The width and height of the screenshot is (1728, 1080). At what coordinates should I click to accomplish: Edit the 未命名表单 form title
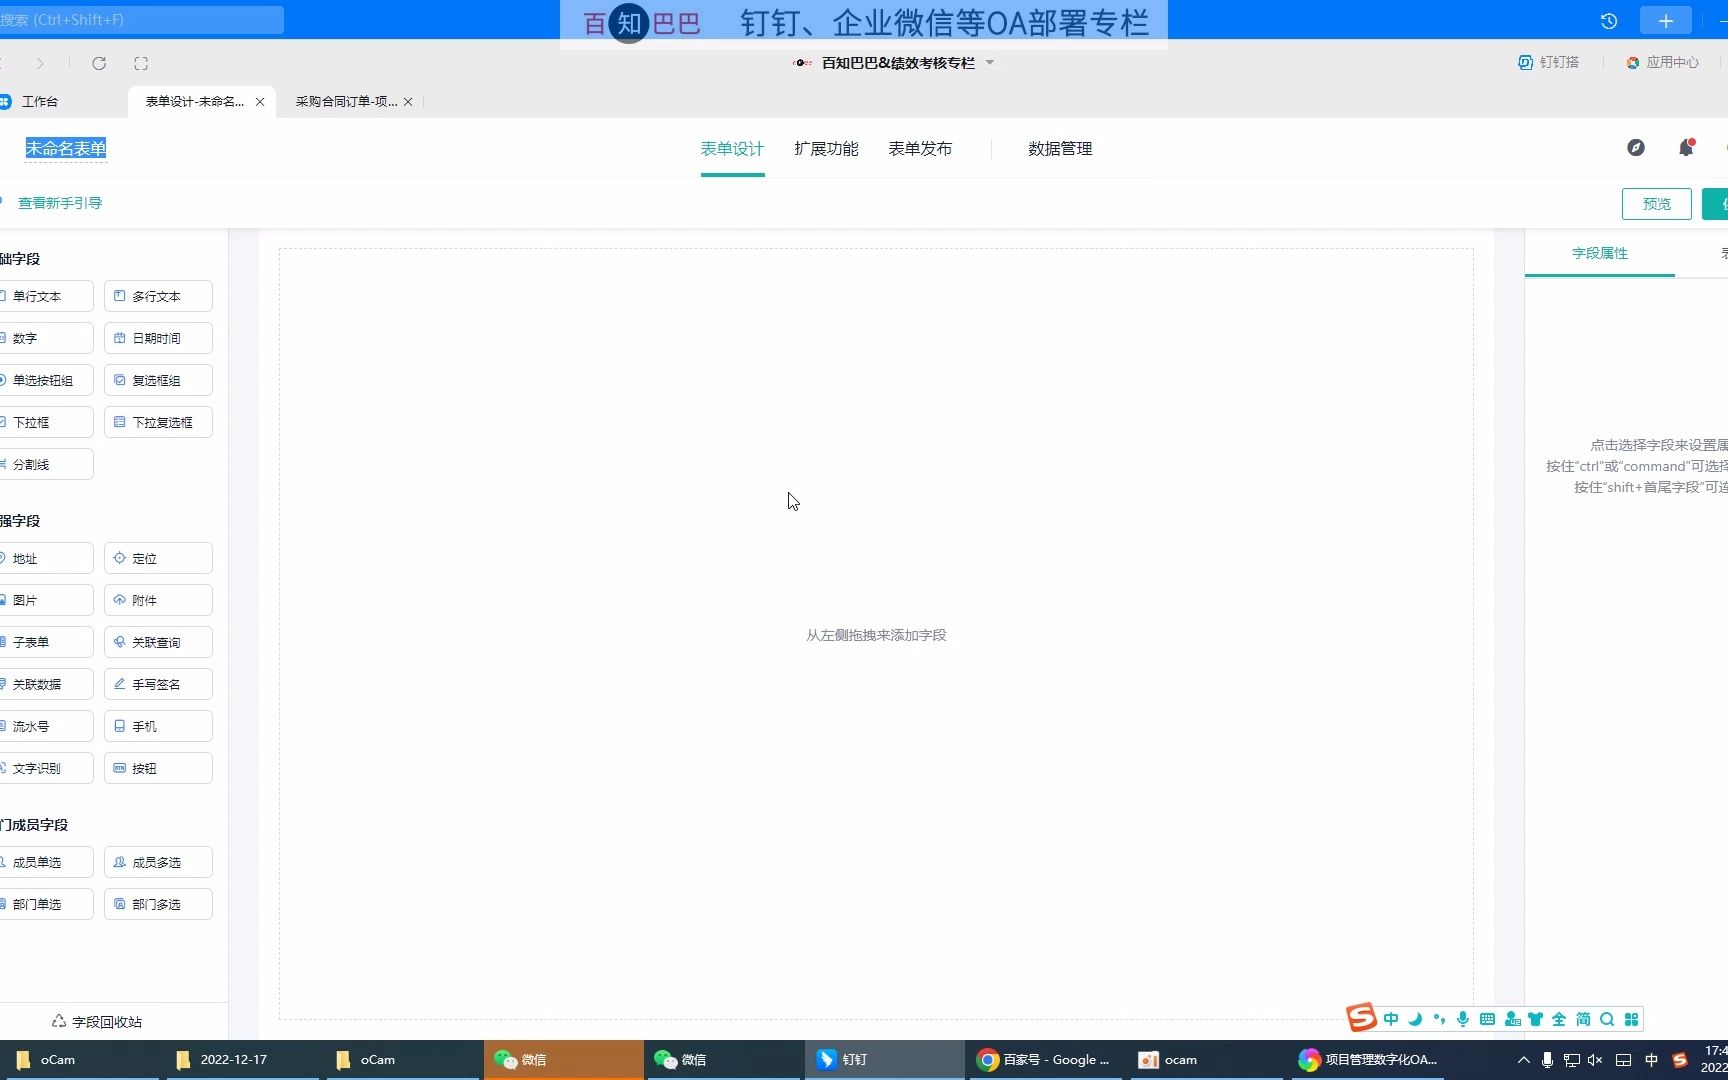click(66, 148)
